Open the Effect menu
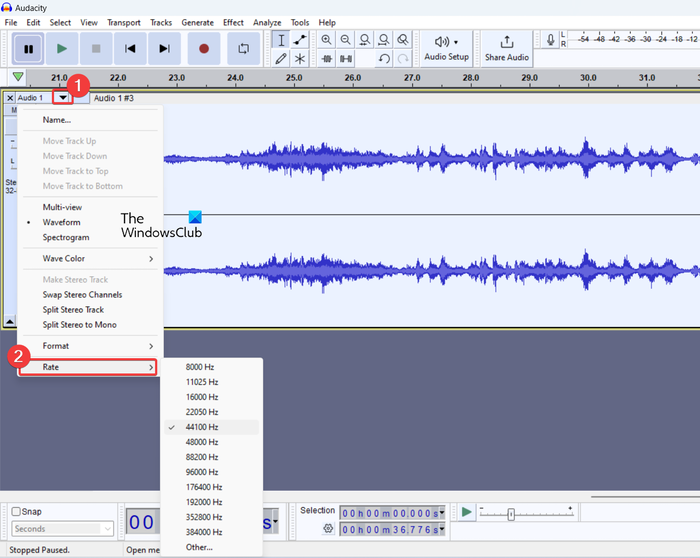This screenshot has width=700, height=558. pos(233,22)
